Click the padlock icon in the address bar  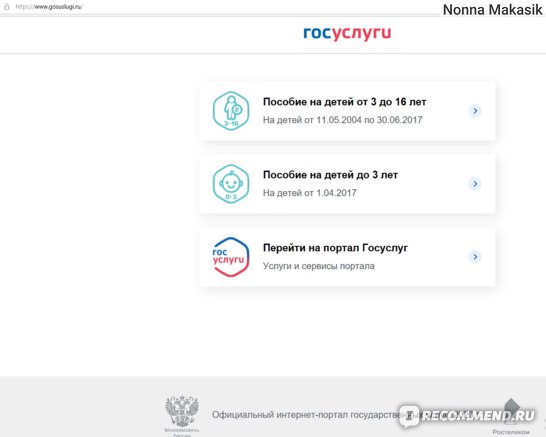7,6
